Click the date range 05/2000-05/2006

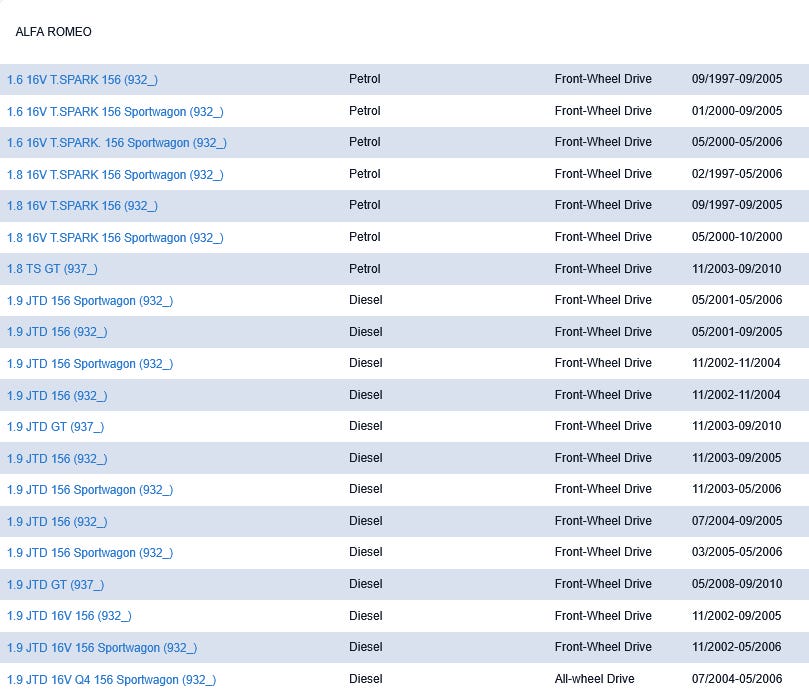tap(737, 141)
